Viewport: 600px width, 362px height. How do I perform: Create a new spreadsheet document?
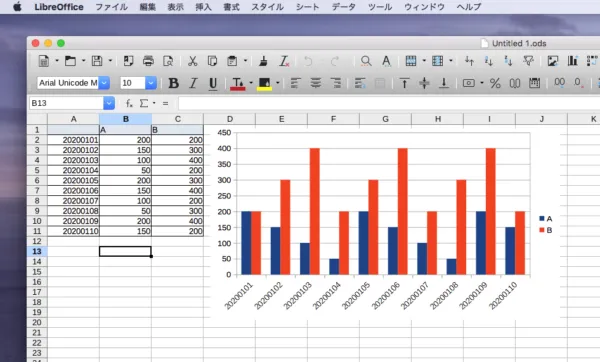coord(44,61)
